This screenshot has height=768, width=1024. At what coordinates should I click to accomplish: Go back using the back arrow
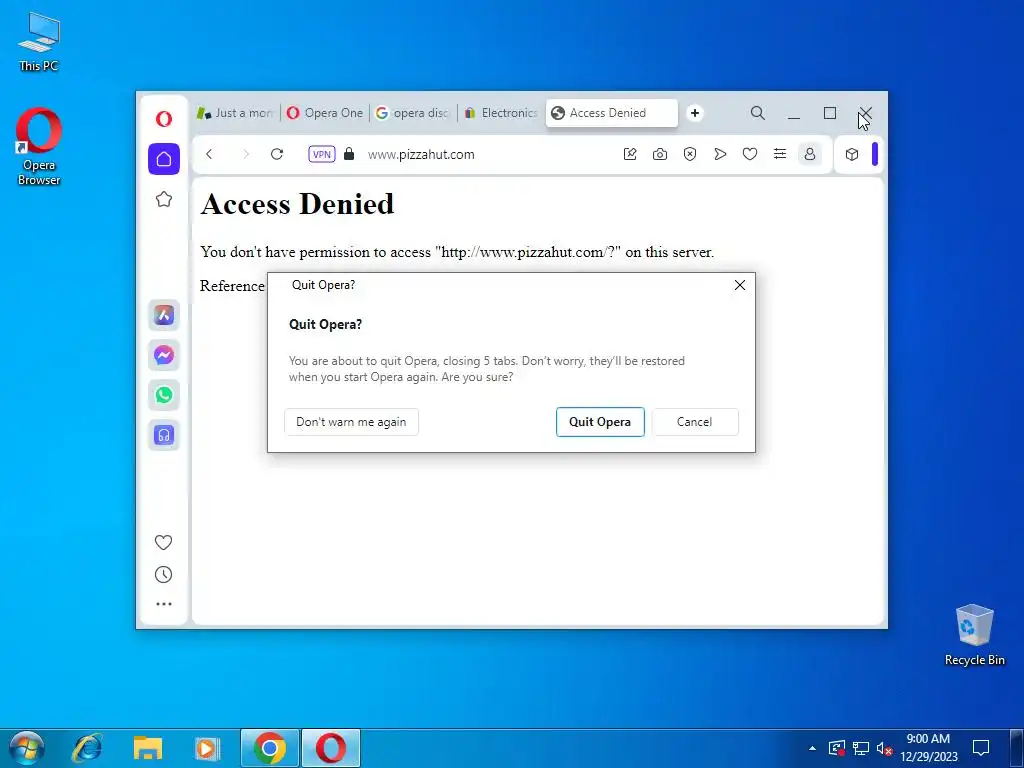click(209, 154)
